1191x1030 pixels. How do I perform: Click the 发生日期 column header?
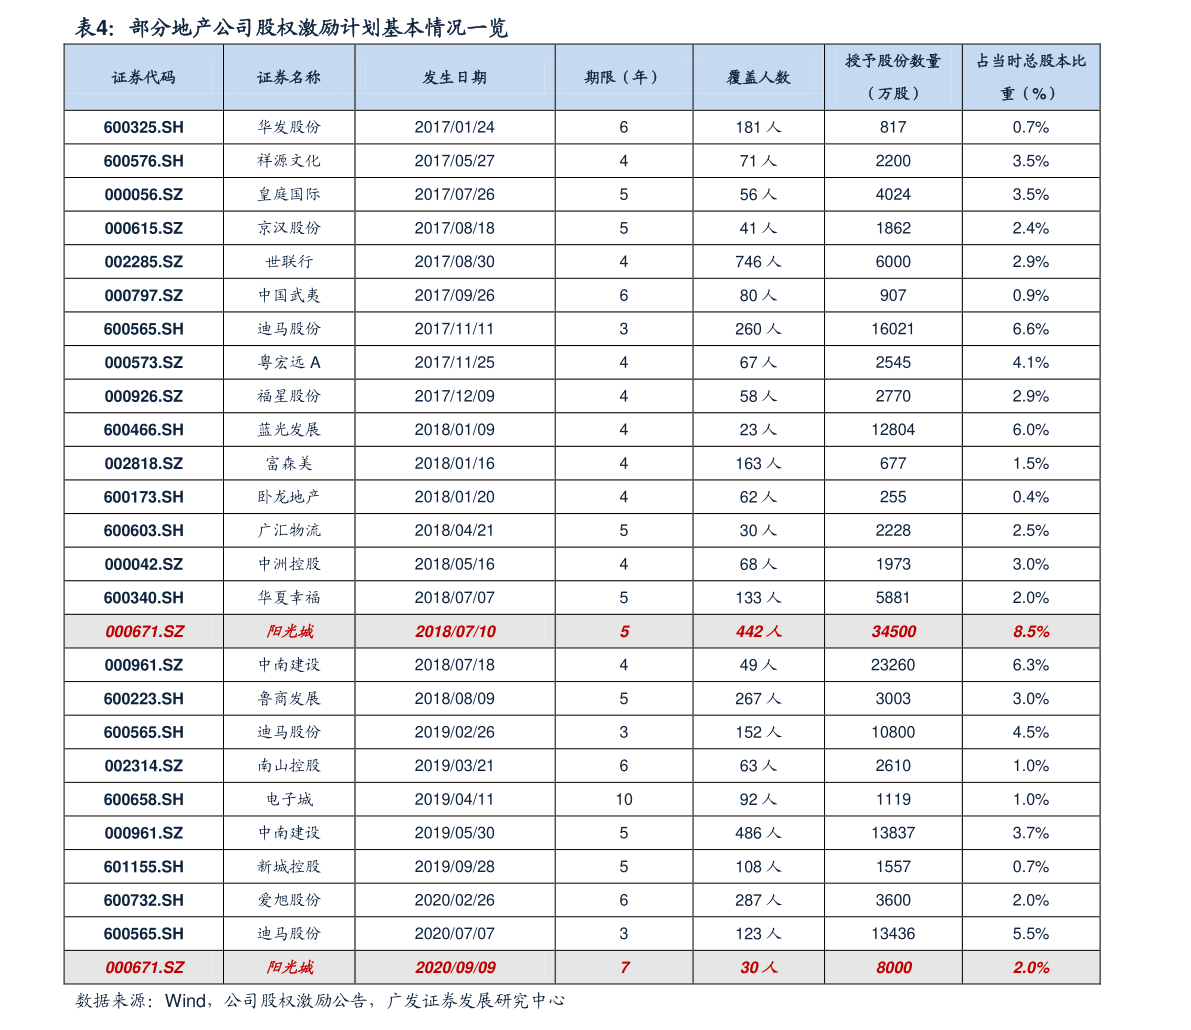454,77
